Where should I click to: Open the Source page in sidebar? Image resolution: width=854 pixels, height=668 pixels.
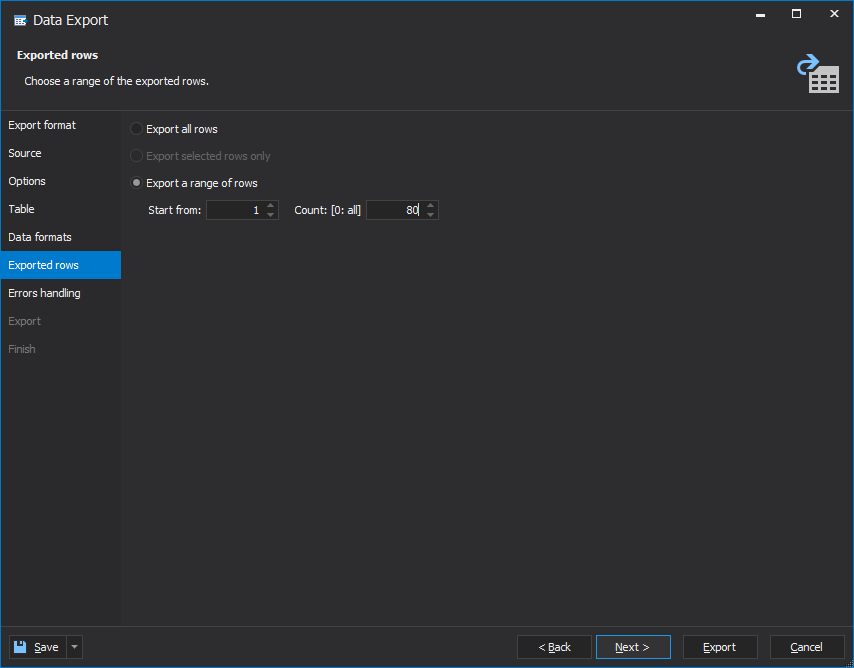click(x=25, y=153)
